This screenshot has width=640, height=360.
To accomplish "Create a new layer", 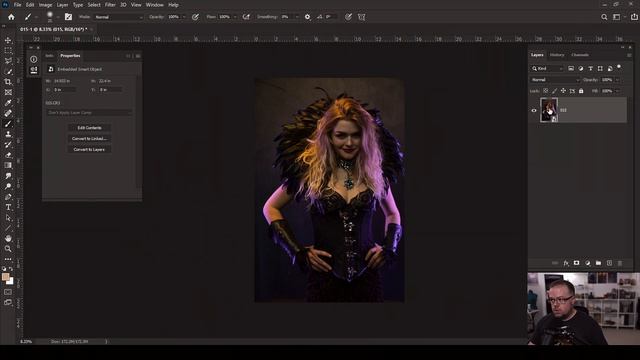I will point(609,263).
